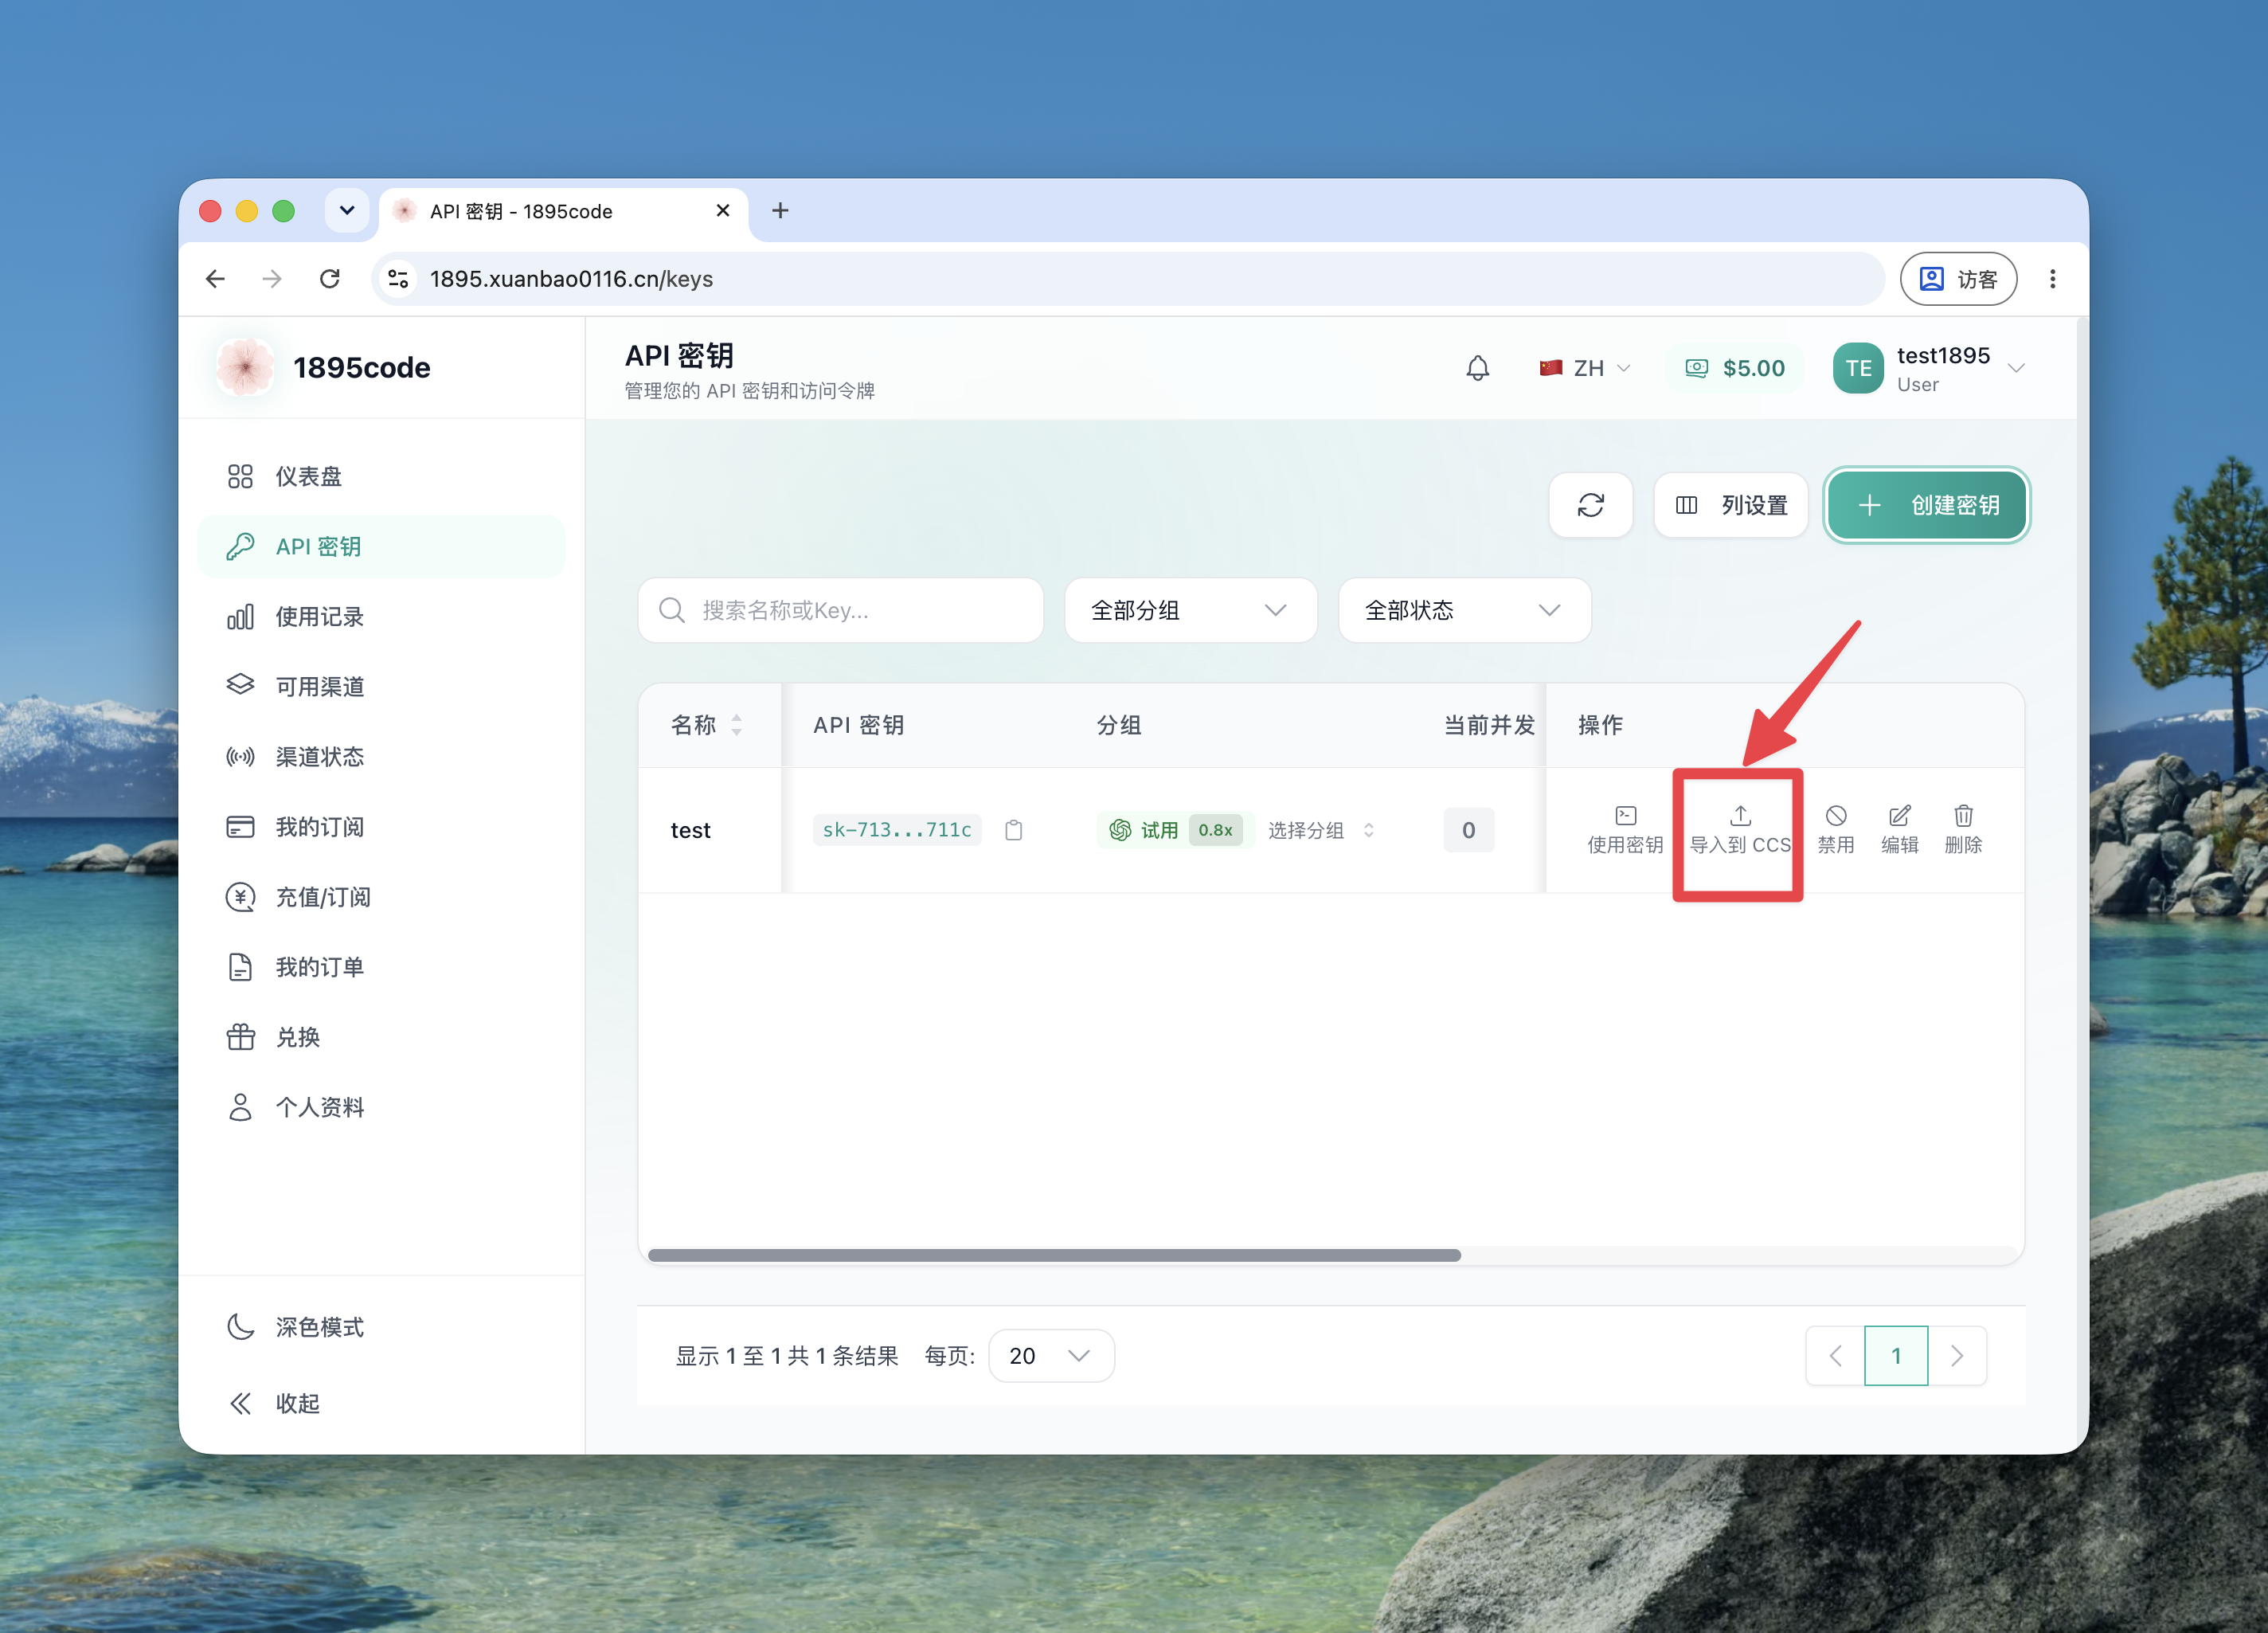Collapse sidebar with 收起
The image size is (2268, 1633).
[x=381, y=1403]
